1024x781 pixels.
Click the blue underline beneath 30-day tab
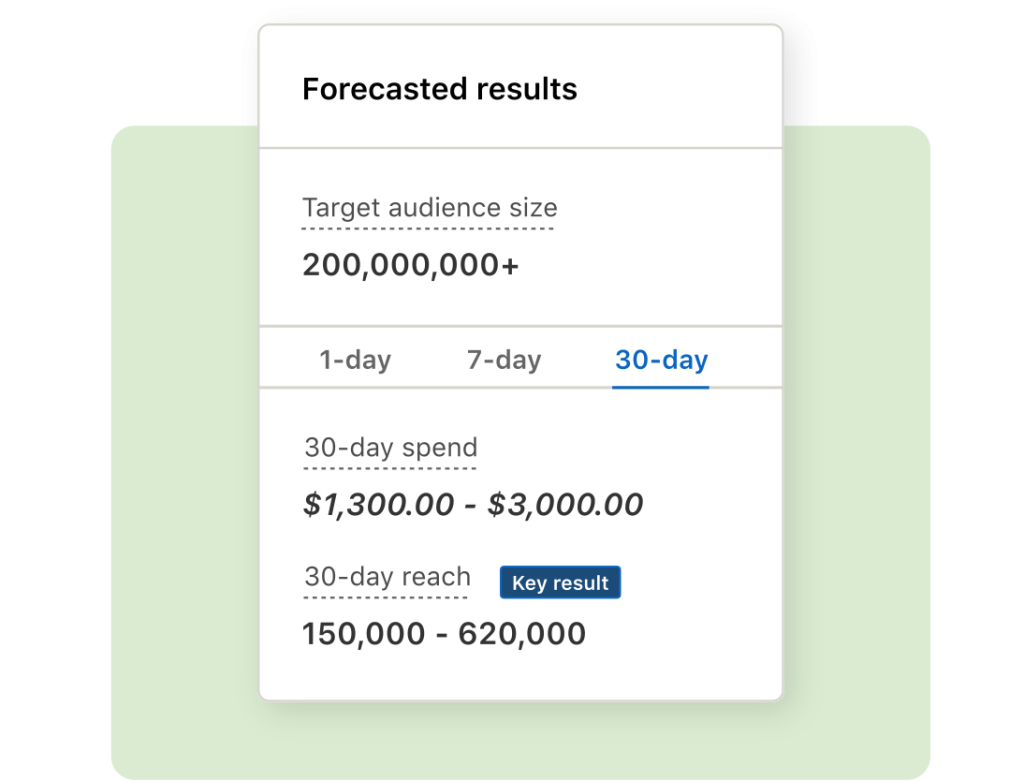click(661, 386)
